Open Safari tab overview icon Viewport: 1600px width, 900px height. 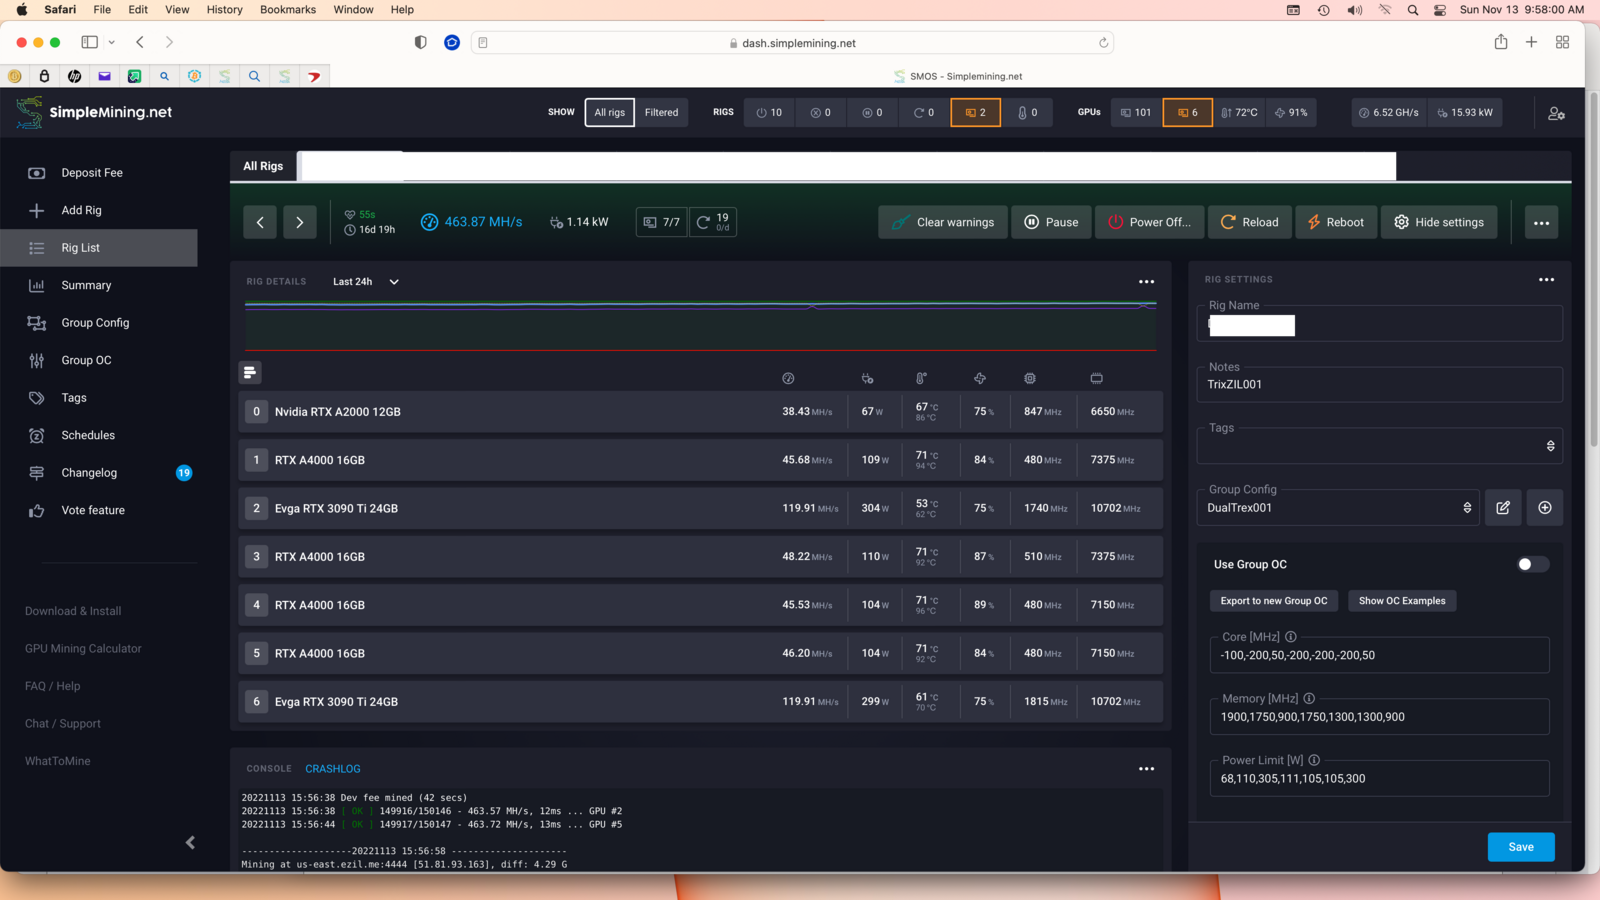1562,42
